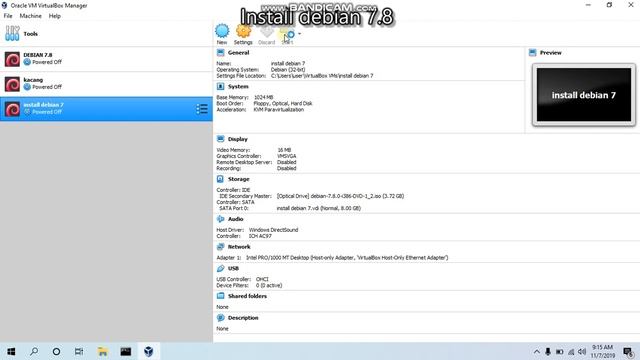The image size is (640, 360).
Task: Start the selected virtual machine
Action: pyautogui.click(x=287, y=33)
